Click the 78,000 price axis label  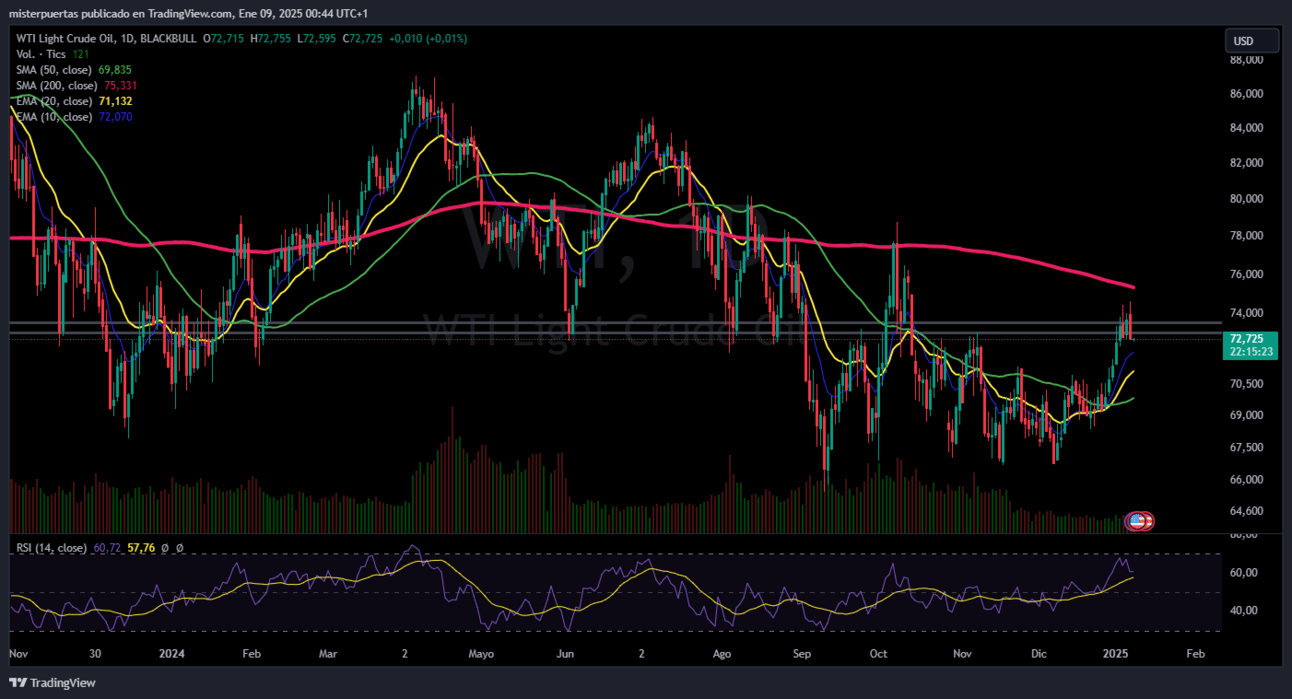1247,236
